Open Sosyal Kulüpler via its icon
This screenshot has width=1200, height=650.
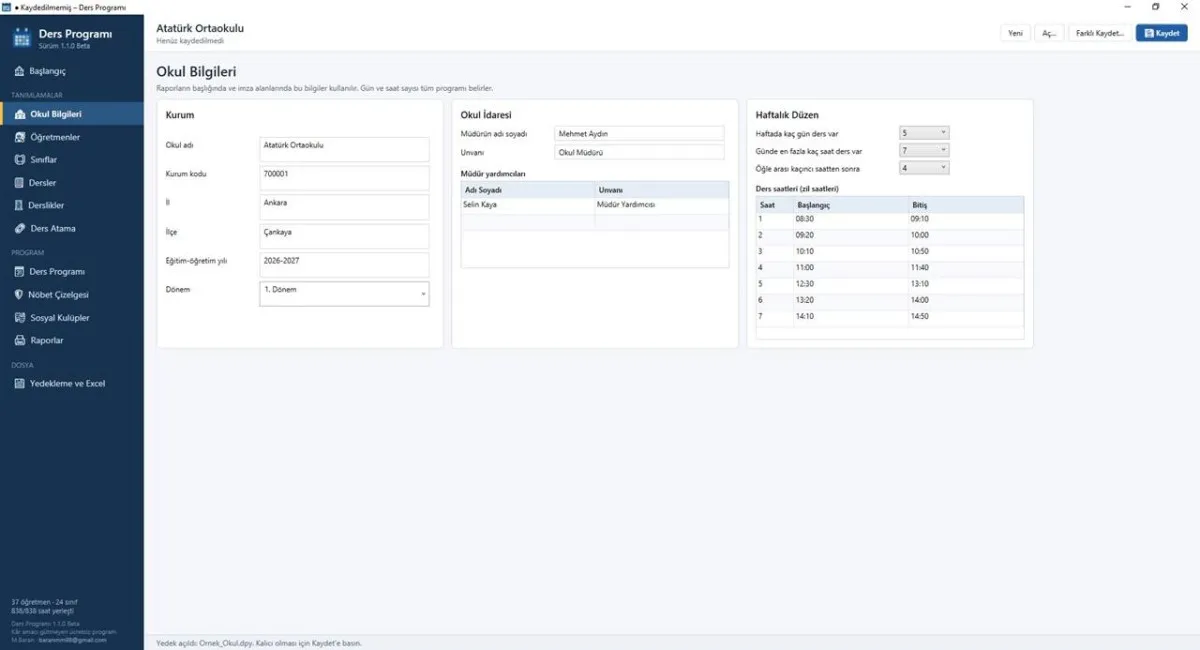[20, 318]
